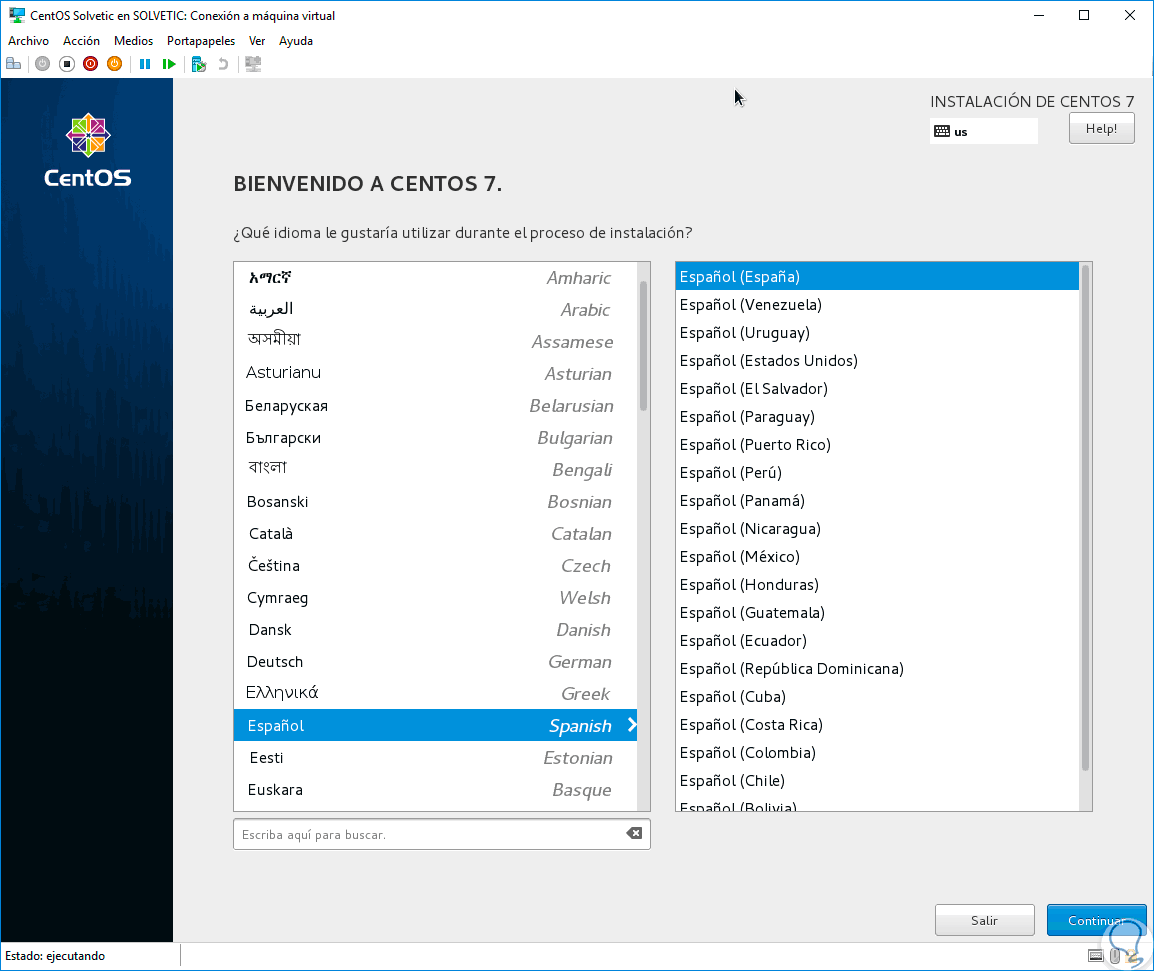The width and height of the screenshot is (1154, 971).
Task: Select Assamese language
Action: 435,342
